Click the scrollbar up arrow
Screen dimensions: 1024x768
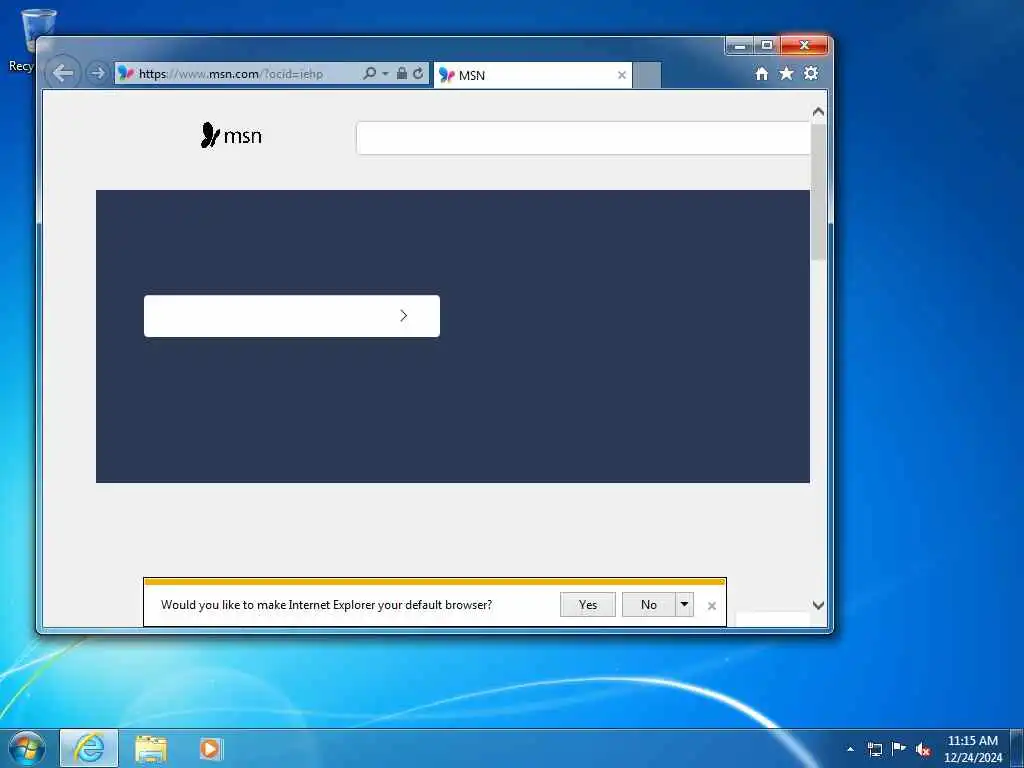point(818,112)
